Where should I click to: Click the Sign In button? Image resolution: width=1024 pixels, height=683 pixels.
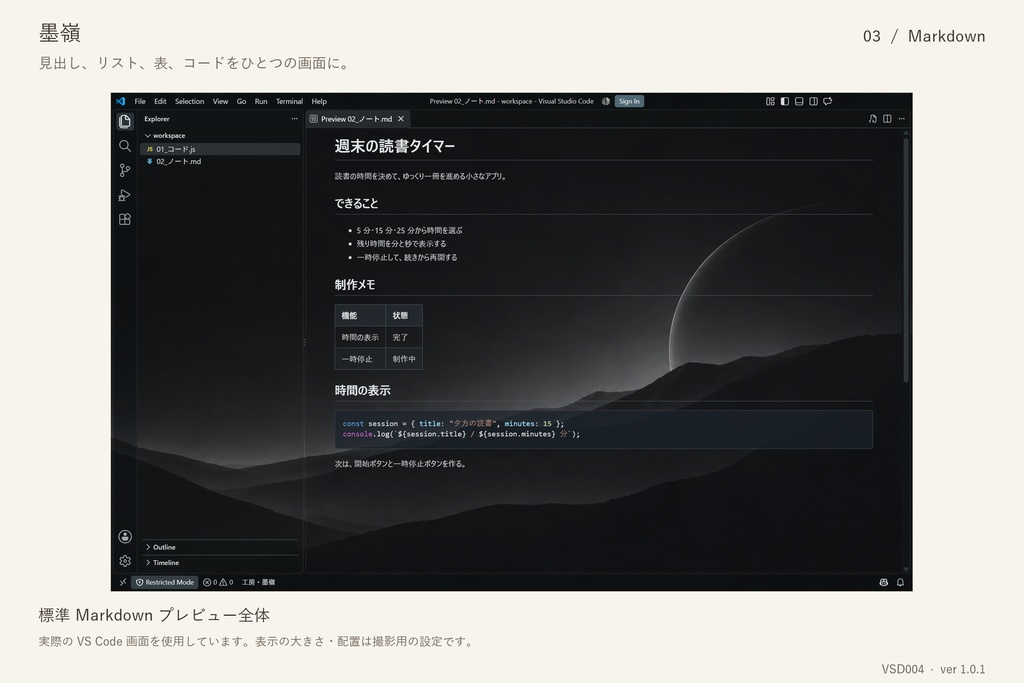(x=629, y=101)
